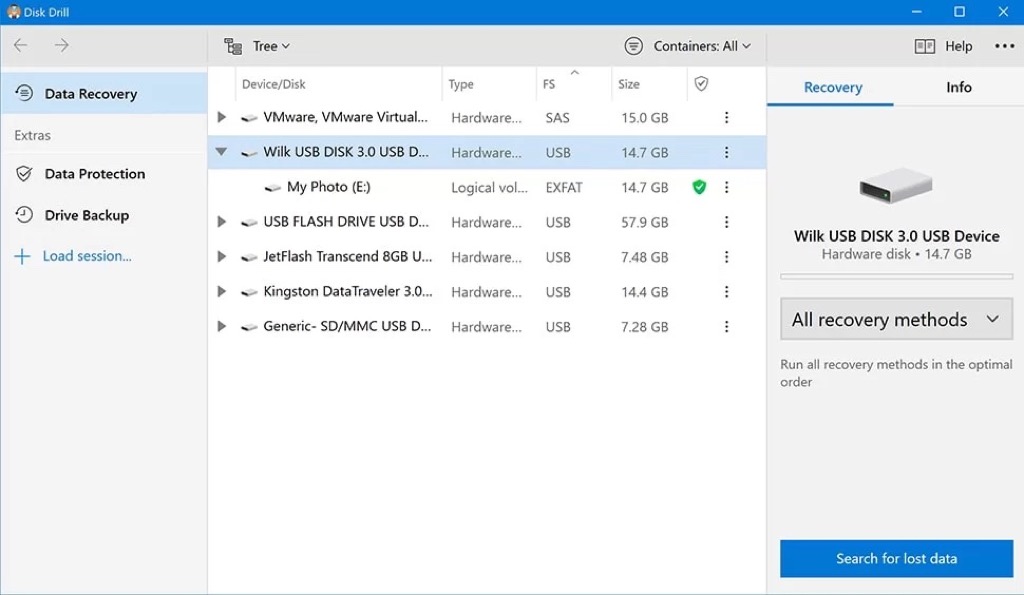The image size is (1024, 595).
Task: Open the Tree view mode dropdown
Action: click(257, 46)
